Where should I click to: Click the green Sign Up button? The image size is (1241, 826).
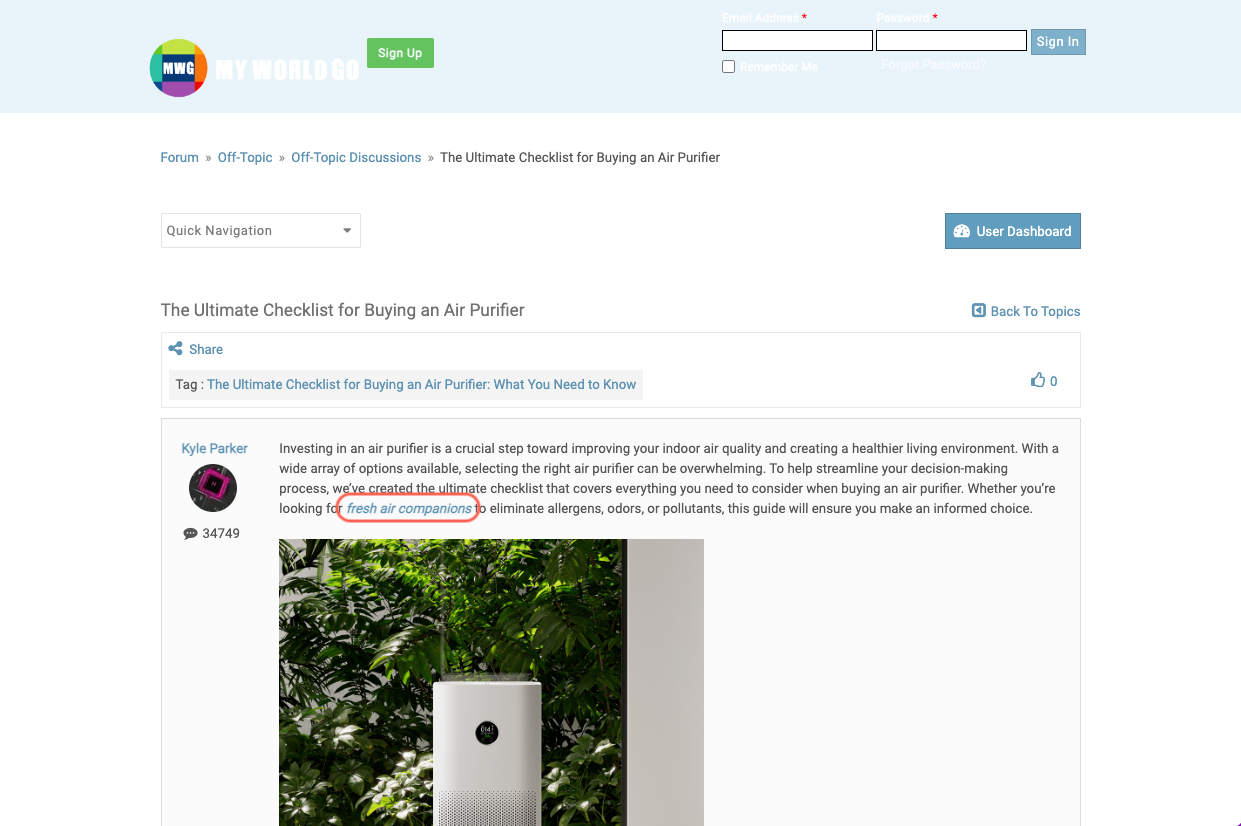click(x=400, y=53)
